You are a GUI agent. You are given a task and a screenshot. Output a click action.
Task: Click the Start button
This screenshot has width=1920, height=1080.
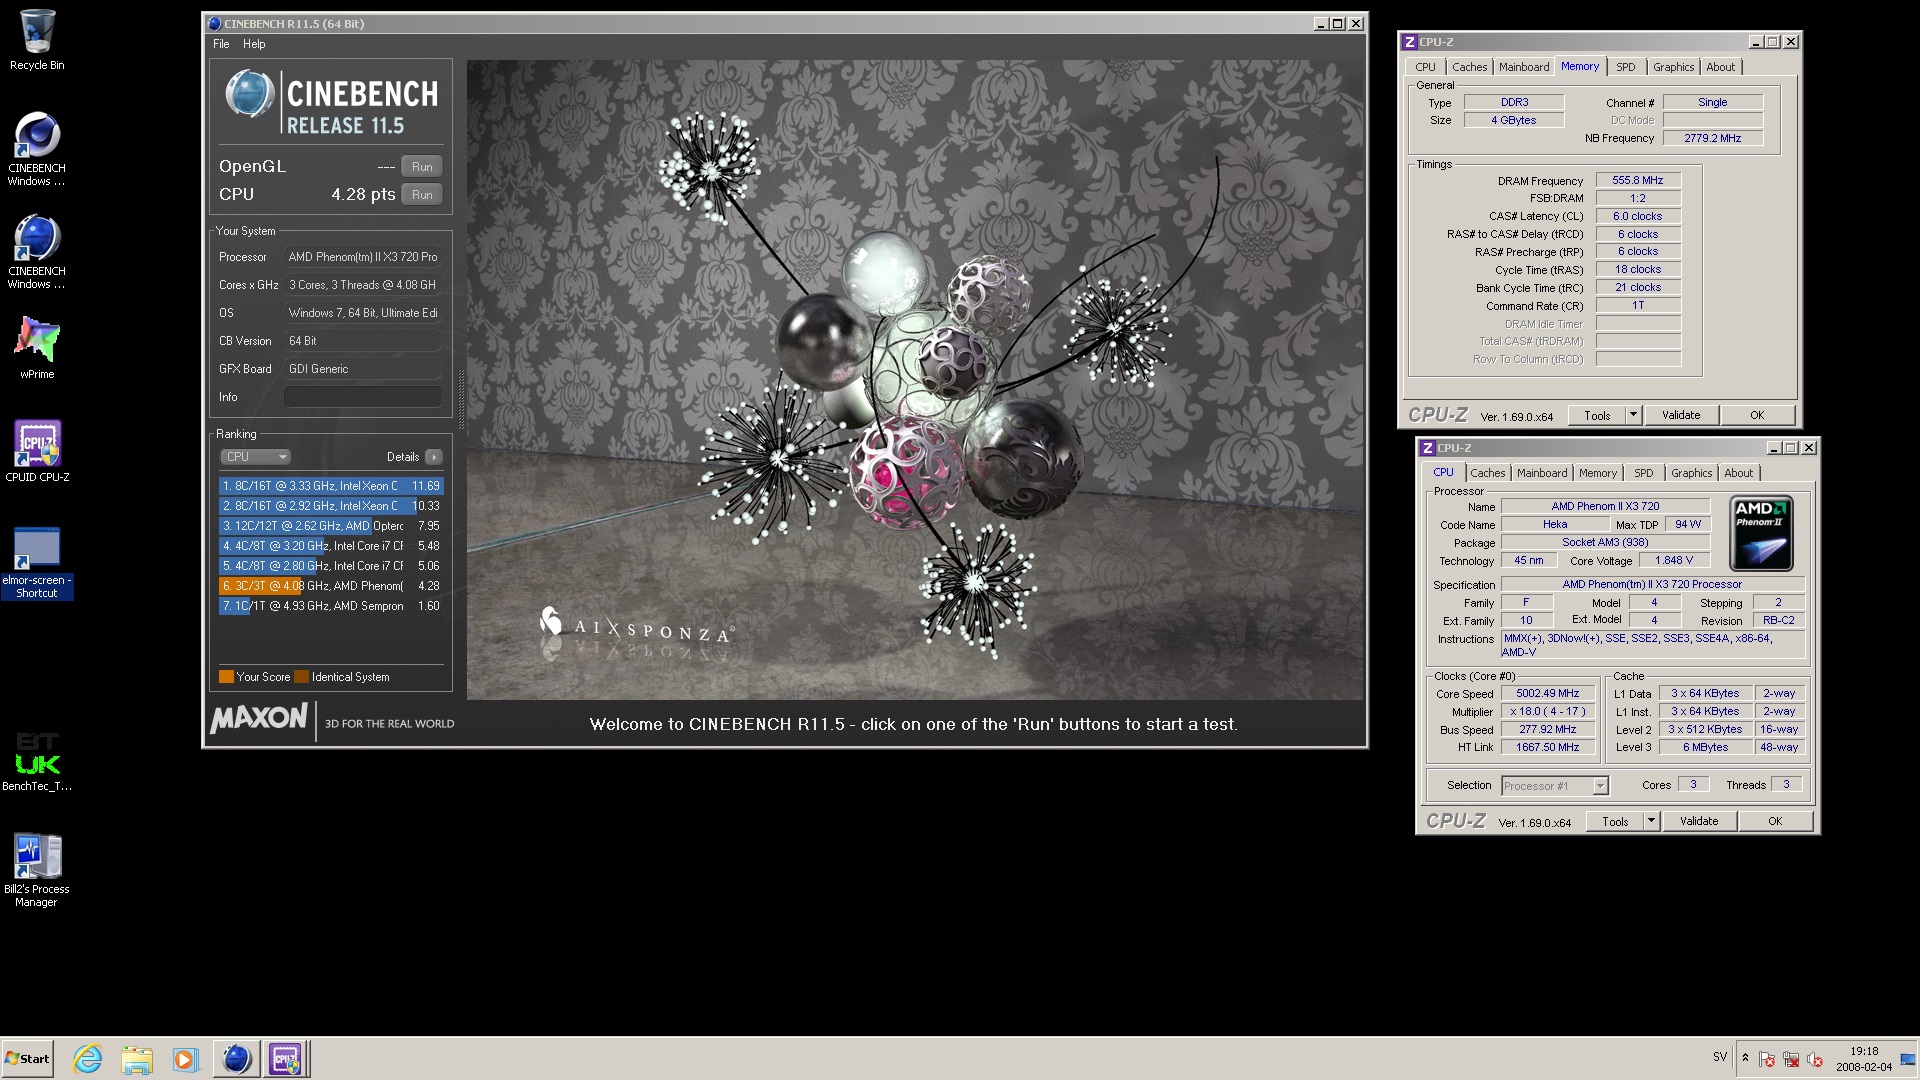click(27, 1058)
